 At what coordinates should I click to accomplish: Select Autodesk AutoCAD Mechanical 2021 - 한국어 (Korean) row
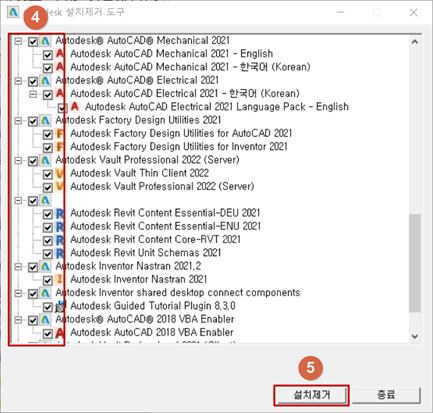(x=190, y=67)
